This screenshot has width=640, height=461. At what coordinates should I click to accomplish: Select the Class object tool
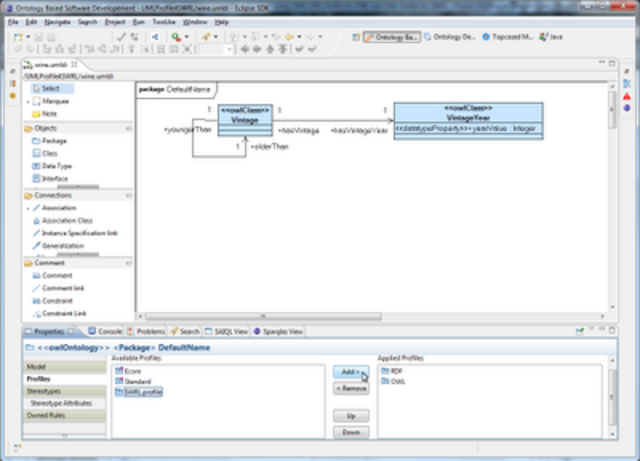pos(45,154)
